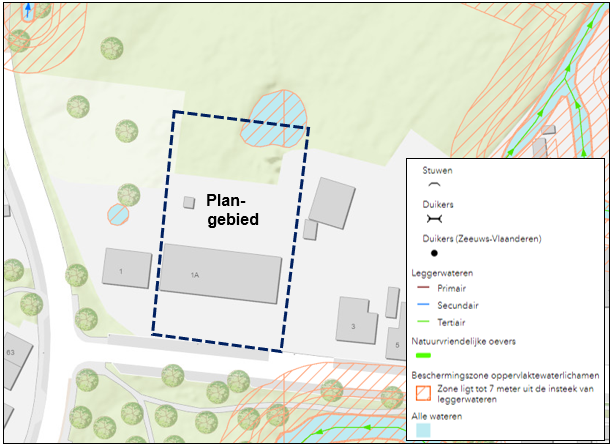Click the Secundair blue line swatch
The width and height of the screenshot is (613, 447).
tap(423, 305)
